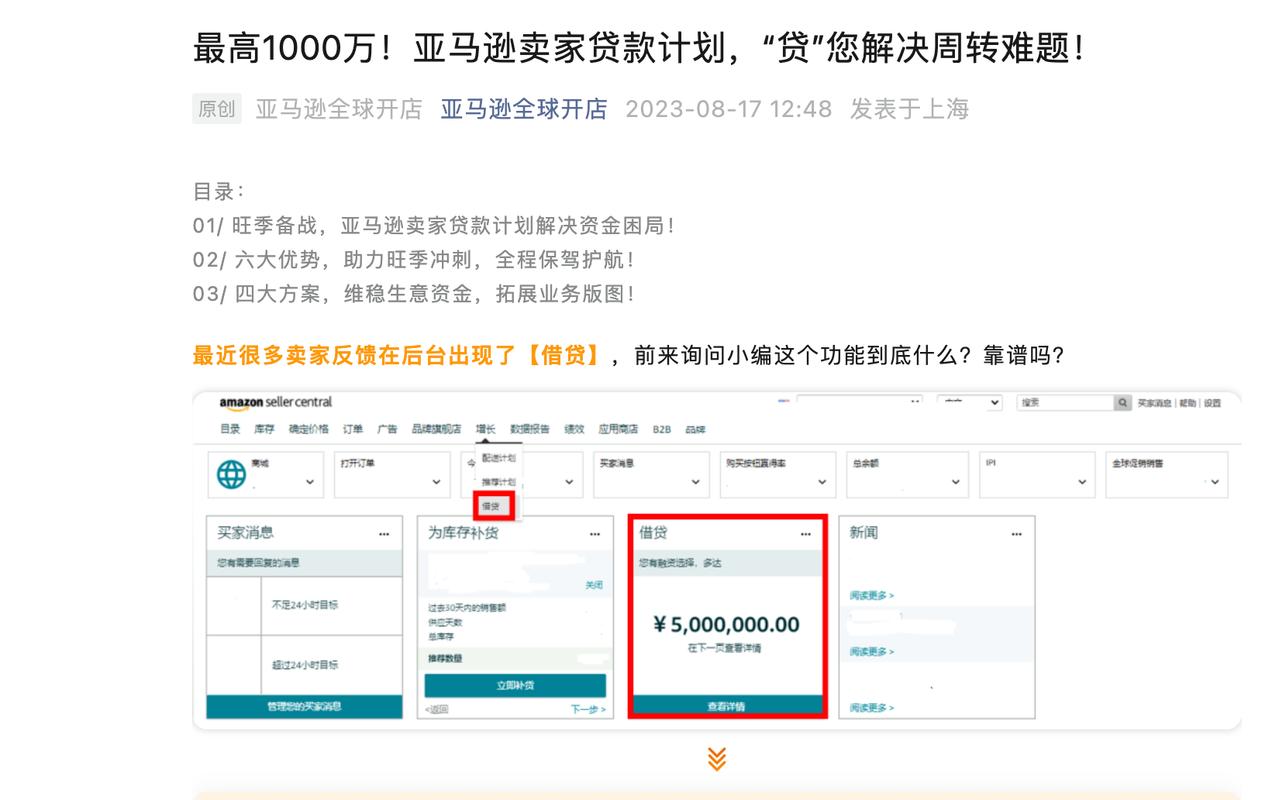1279x800 pixels.
Task: Click 关闭 link in 为库存补货 card
Action: (594, 585)
